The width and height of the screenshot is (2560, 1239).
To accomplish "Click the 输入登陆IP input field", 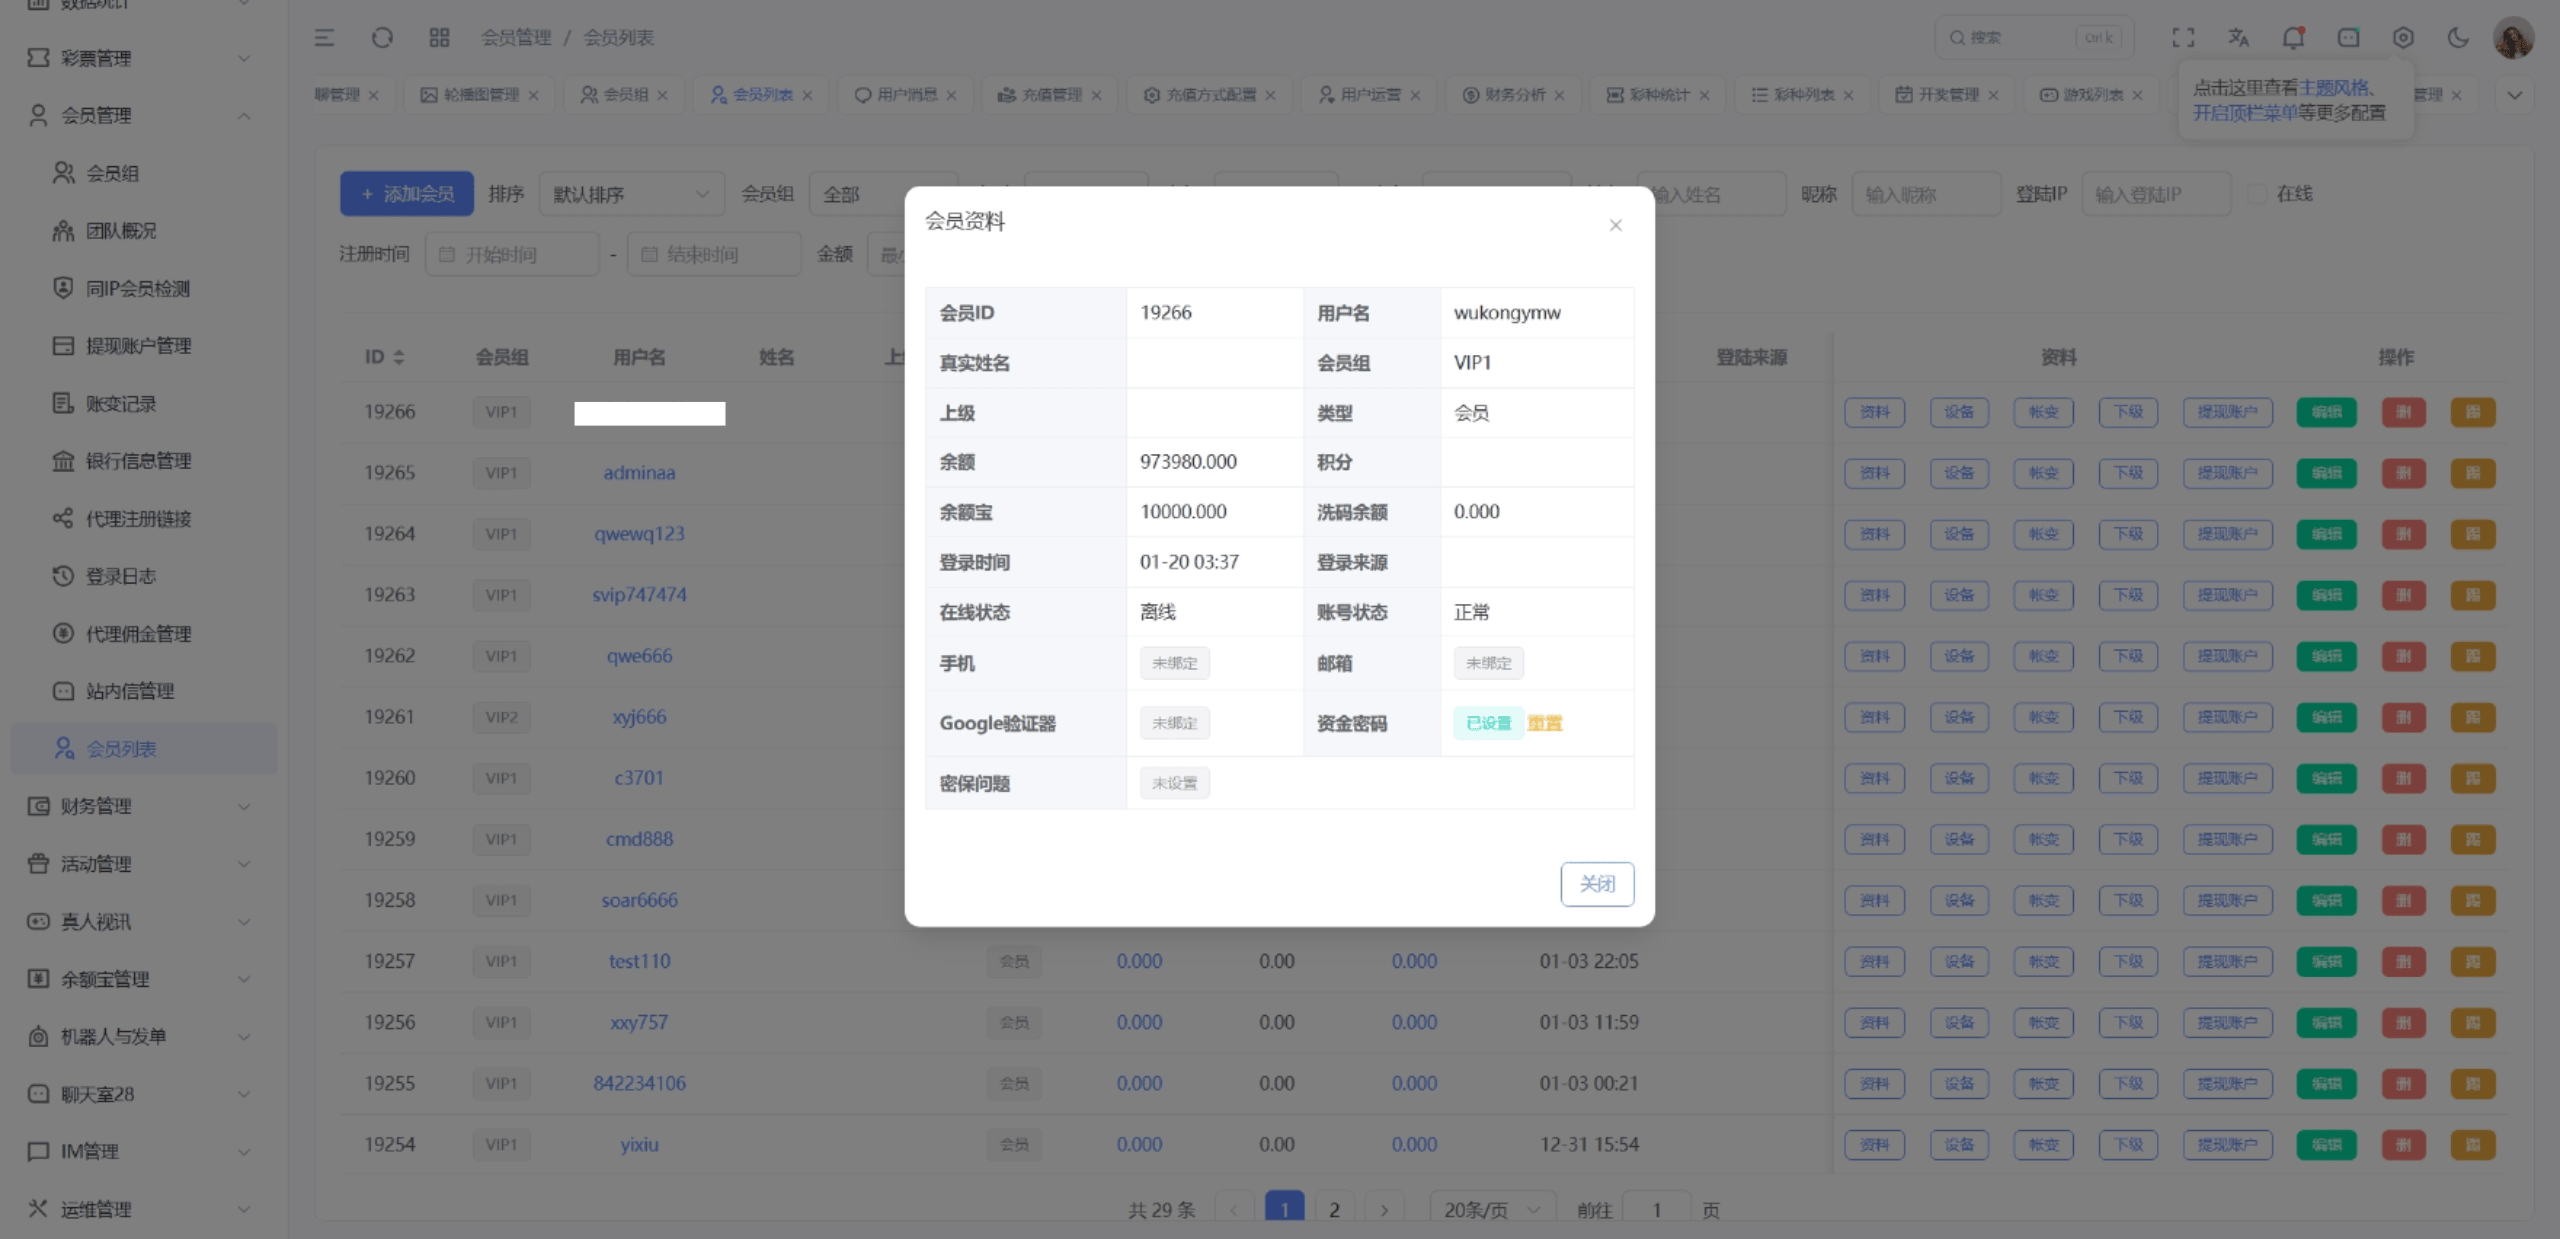I will point(2155,194).
